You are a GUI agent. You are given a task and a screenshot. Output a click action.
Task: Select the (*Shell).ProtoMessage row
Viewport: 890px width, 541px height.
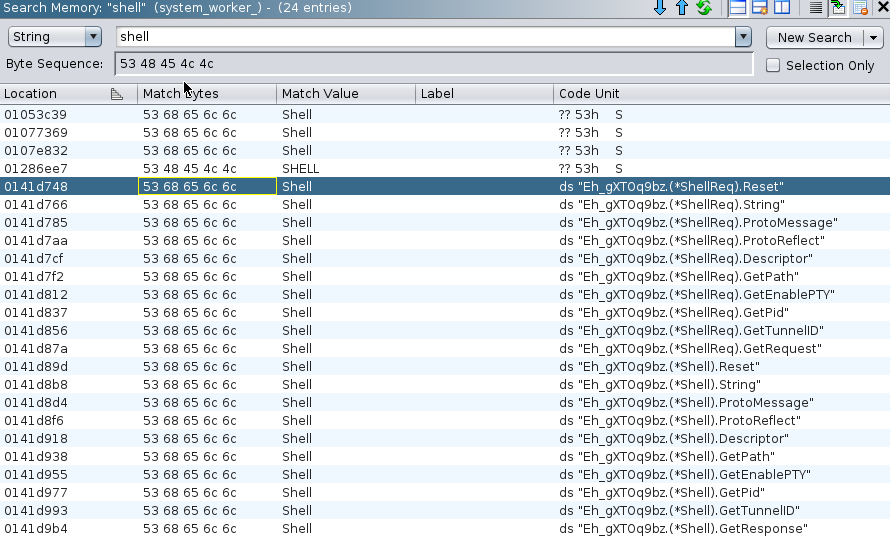point(445,403)
